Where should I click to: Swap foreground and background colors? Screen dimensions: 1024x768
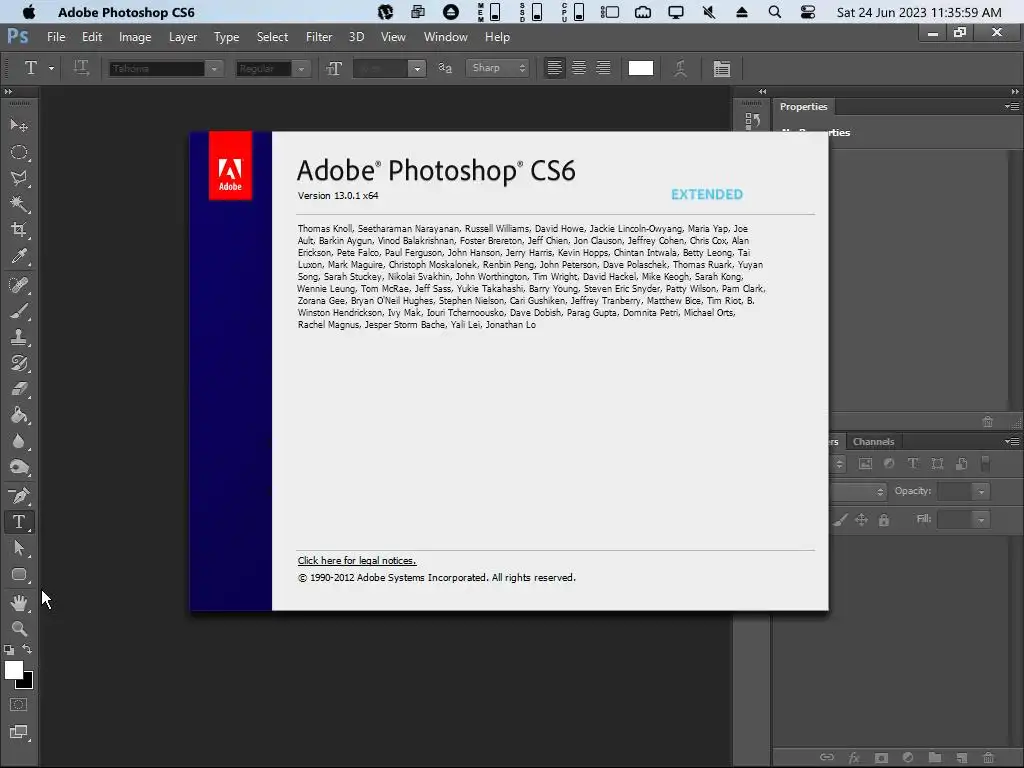[x=27, y=649]
